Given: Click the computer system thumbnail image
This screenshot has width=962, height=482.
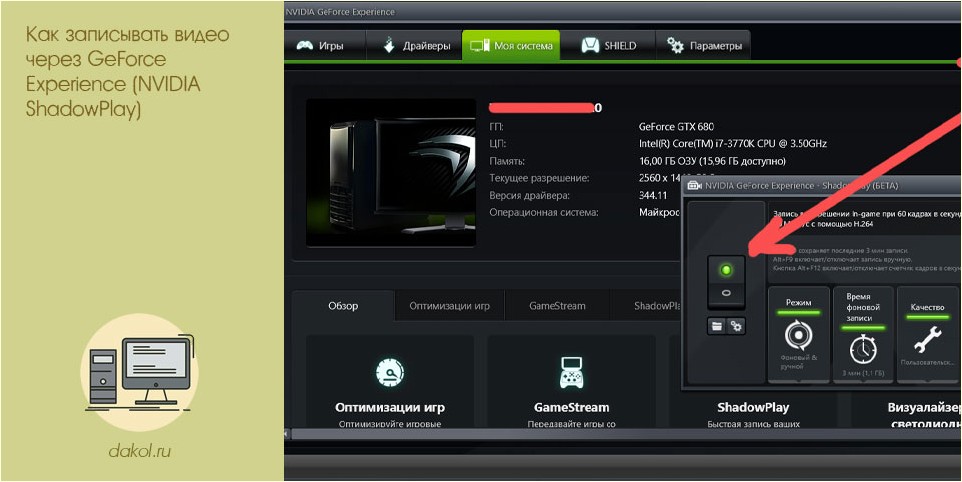Looking at the screenshot, I should click(x=391, y=173).
